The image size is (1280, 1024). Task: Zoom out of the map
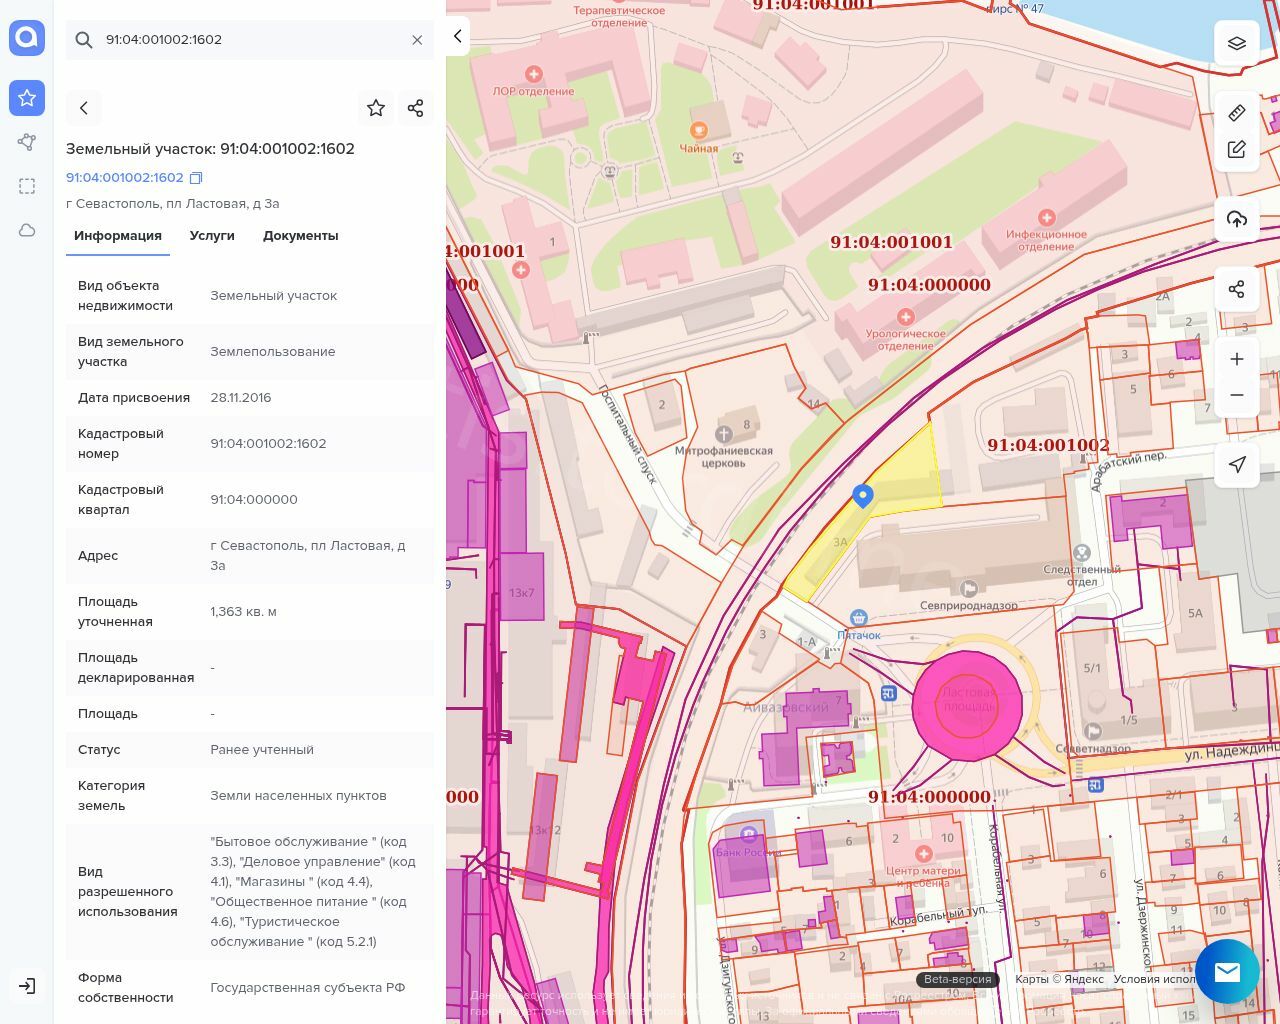(1237, 395)
